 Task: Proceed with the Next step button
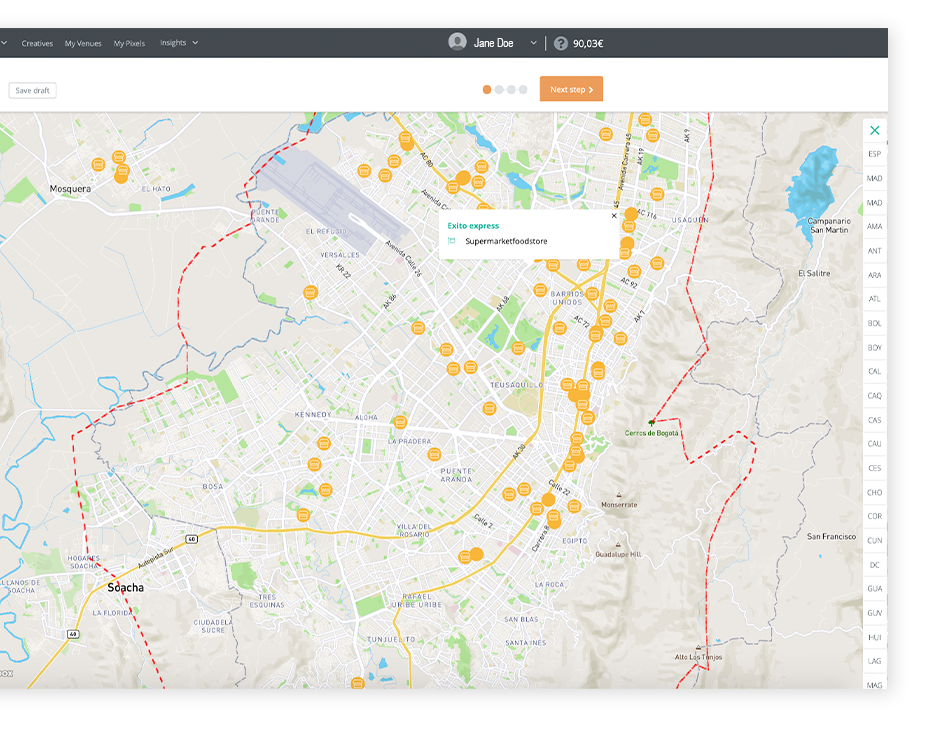(571, 89)
